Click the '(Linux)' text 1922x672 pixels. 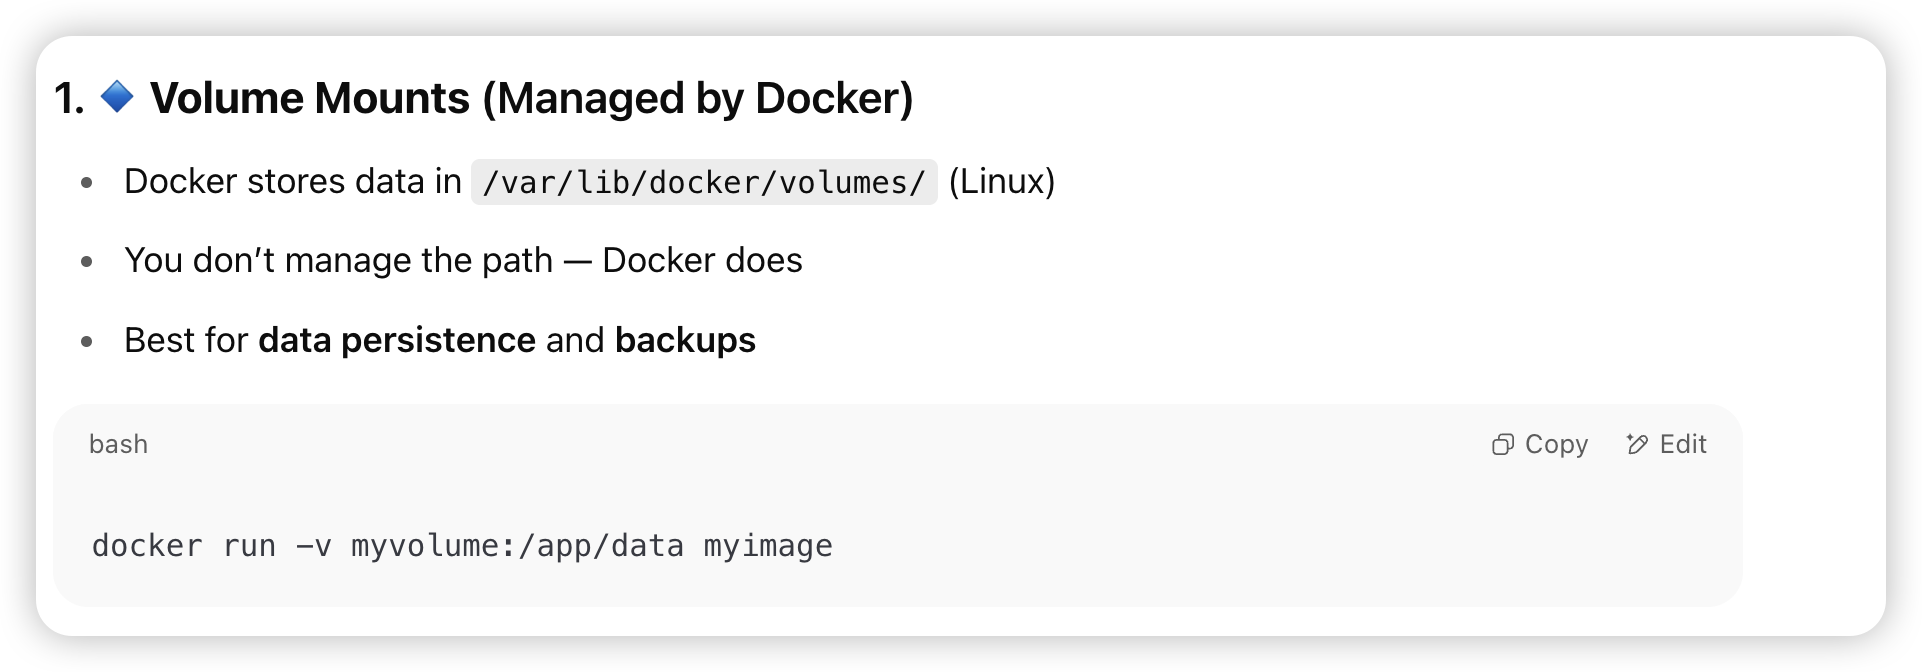click(x=1002, y=182)
